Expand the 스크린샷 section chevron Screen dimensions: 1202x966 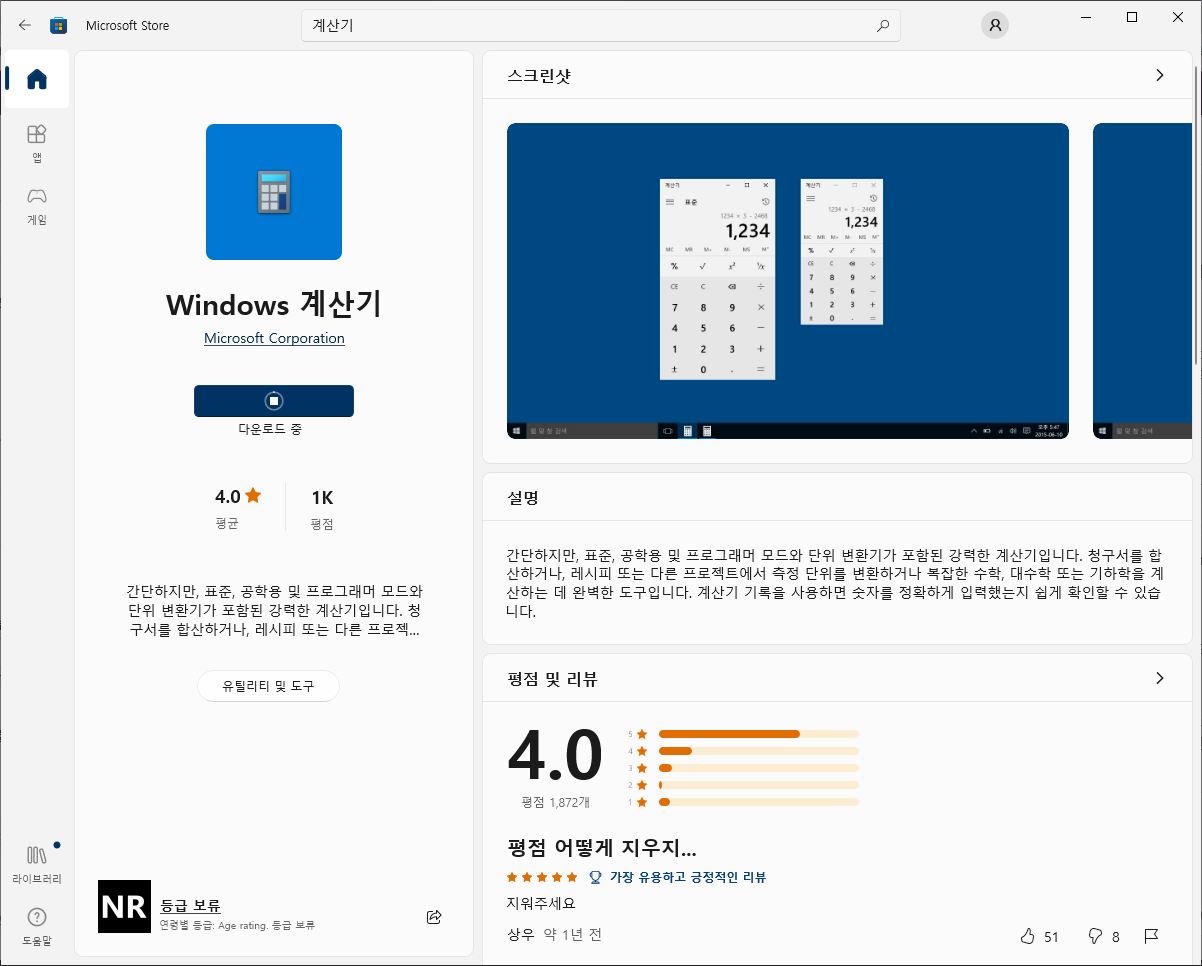click(1159, 75)
